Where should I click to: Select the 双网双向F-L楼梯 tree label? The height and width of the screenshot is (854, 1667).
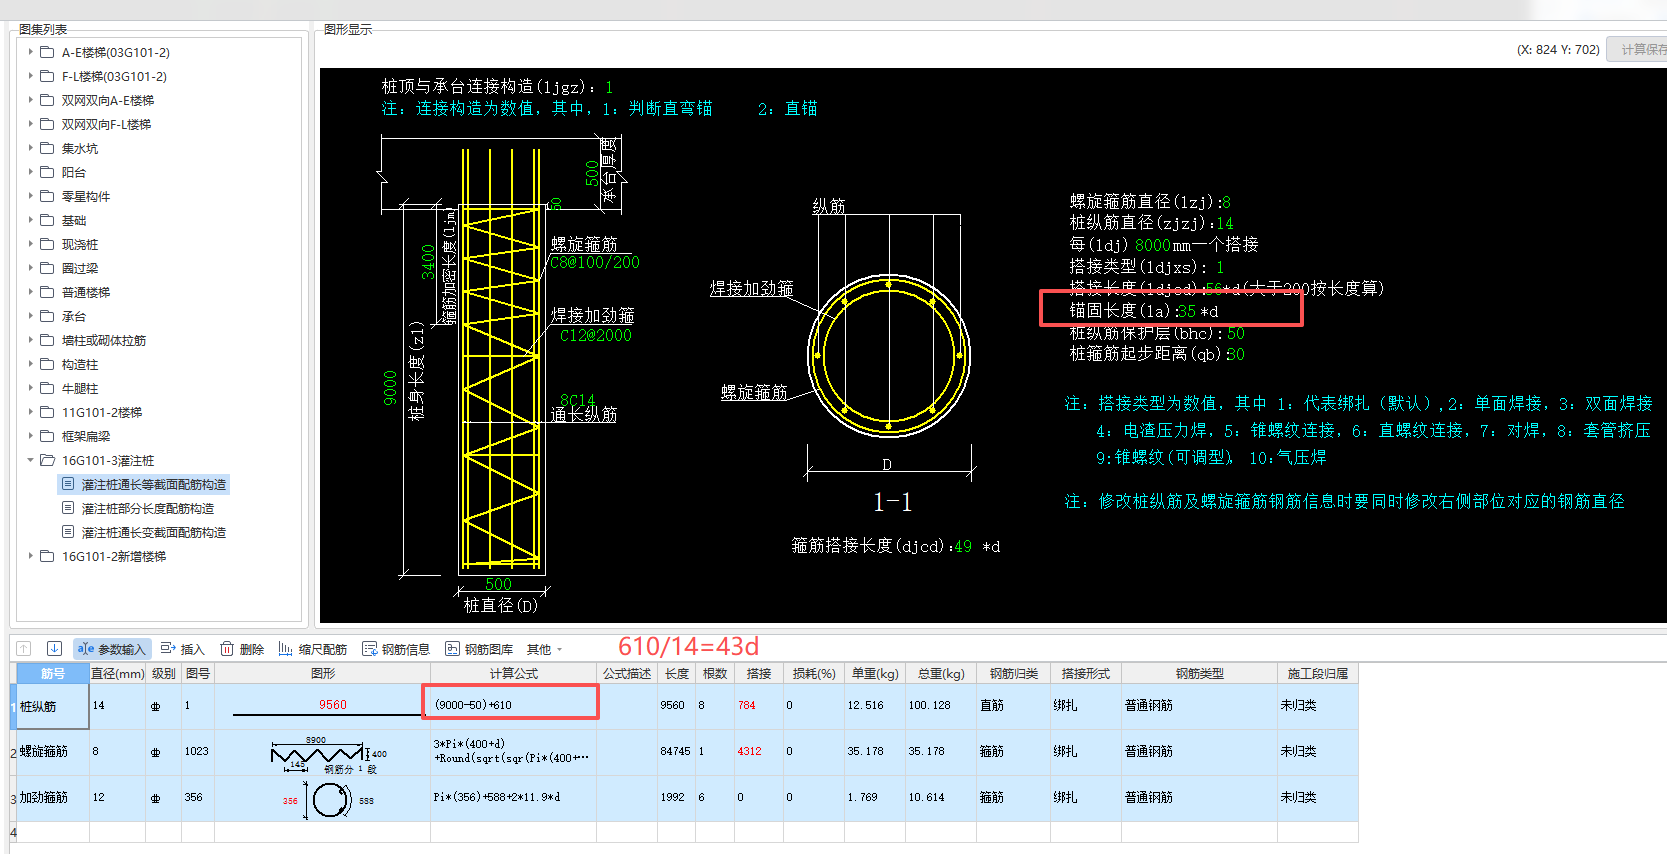(106, 124)
